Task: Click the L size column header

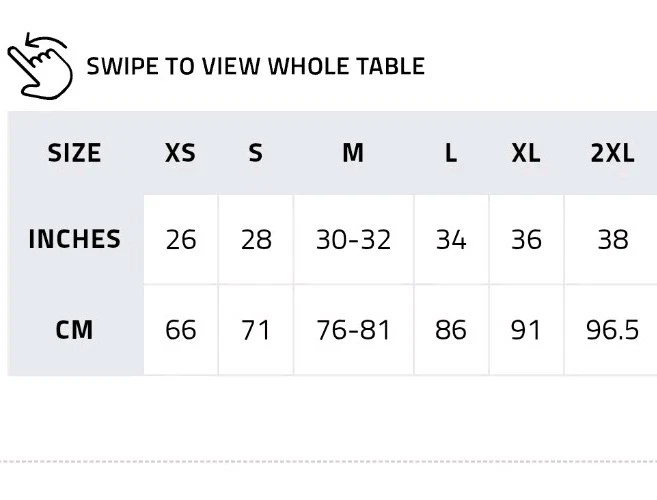Action: tap(451, 153)
